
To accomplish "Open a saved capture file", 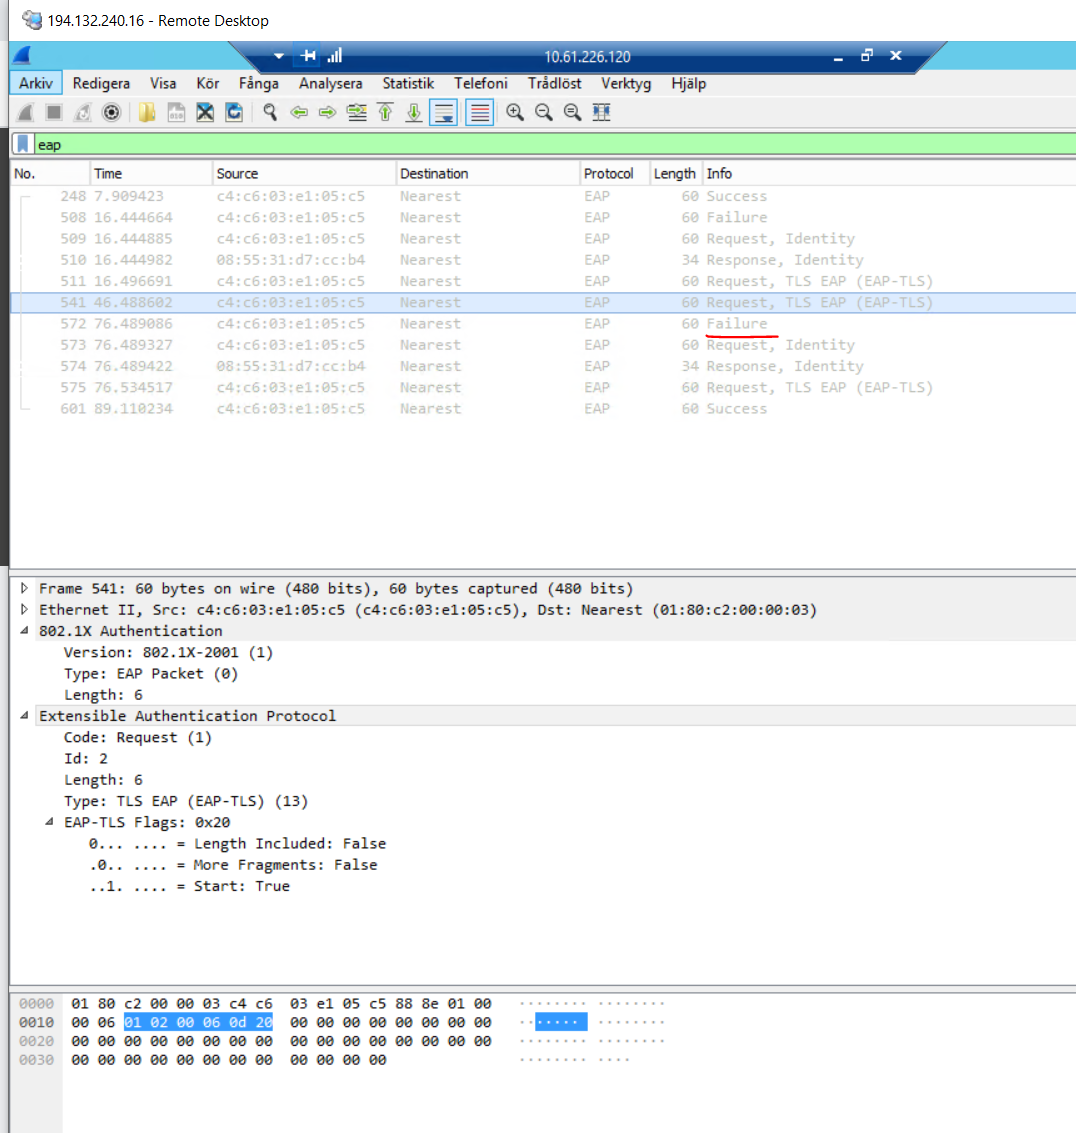I will pyautogui.click(x=146, y=112).
